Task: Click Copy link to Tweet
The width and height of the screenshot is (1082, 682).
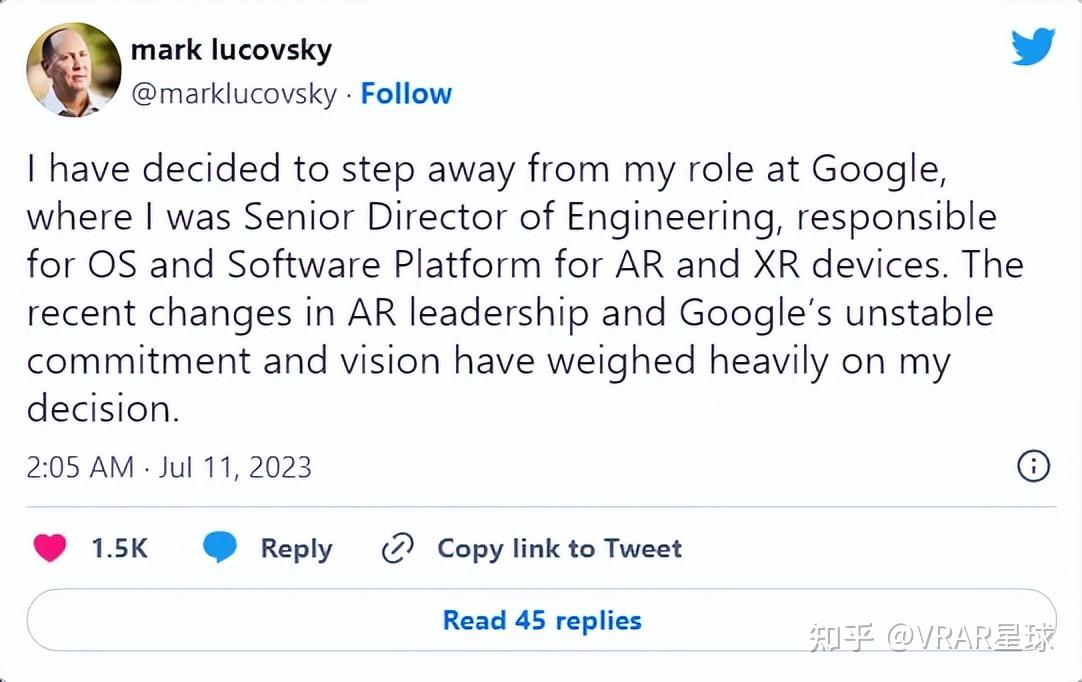Action: pyautogui.click(x=558, y=548)
